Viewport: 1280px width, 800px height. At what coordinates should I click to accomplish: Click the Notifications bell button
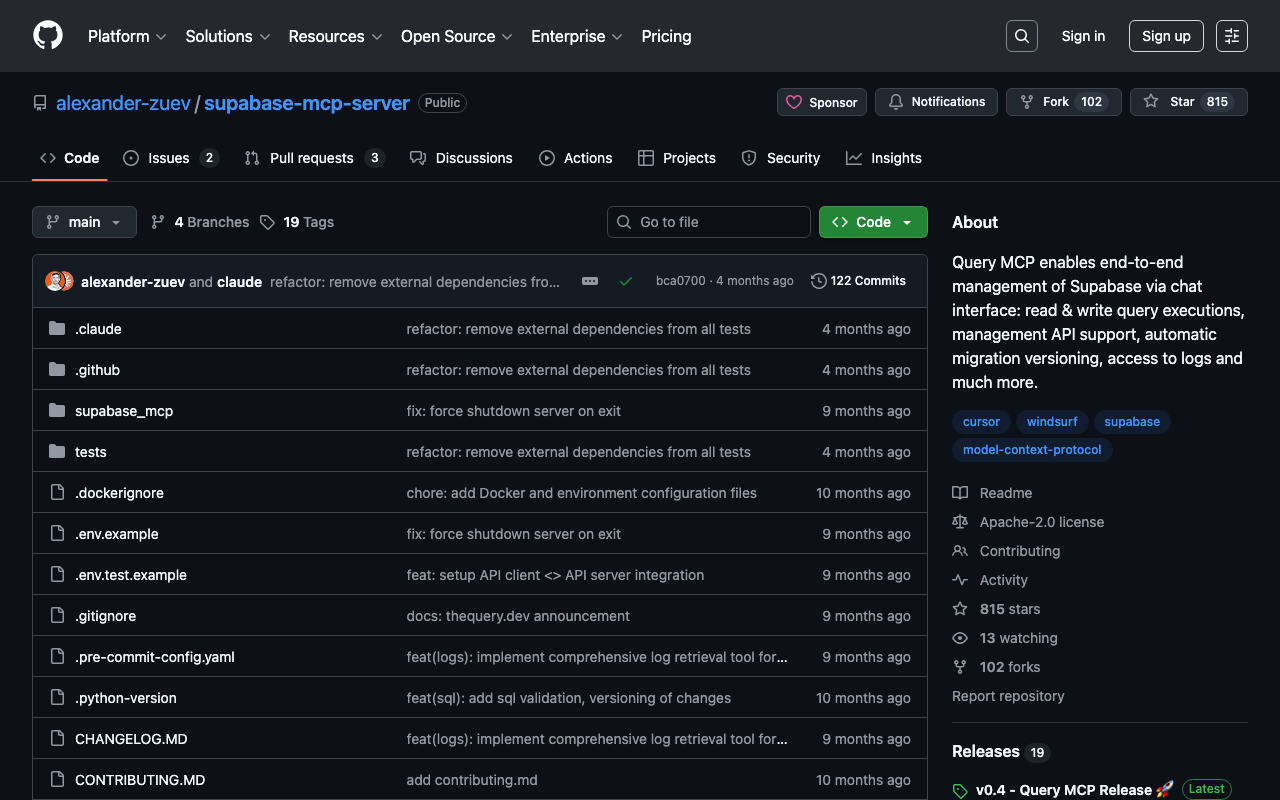(x=936, y=102)
